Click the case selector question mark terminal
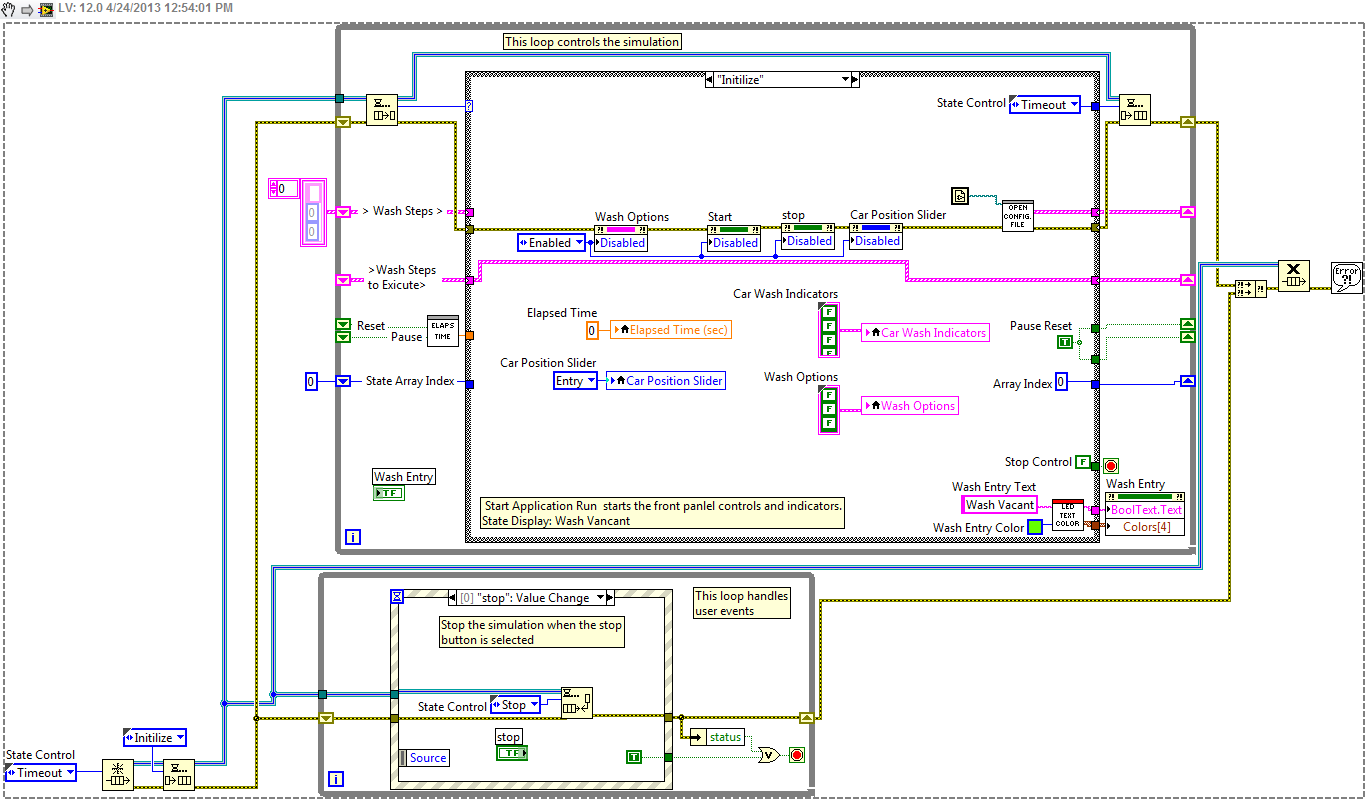Viewport: 1368px width, 802px height. tap(470, 105)
